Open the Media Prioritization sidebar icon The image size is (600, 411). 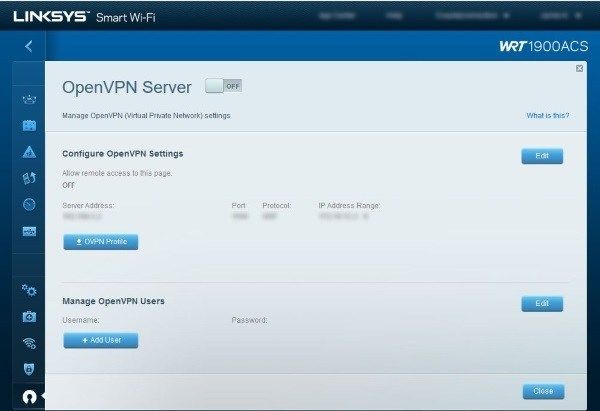tap(29, 178)
